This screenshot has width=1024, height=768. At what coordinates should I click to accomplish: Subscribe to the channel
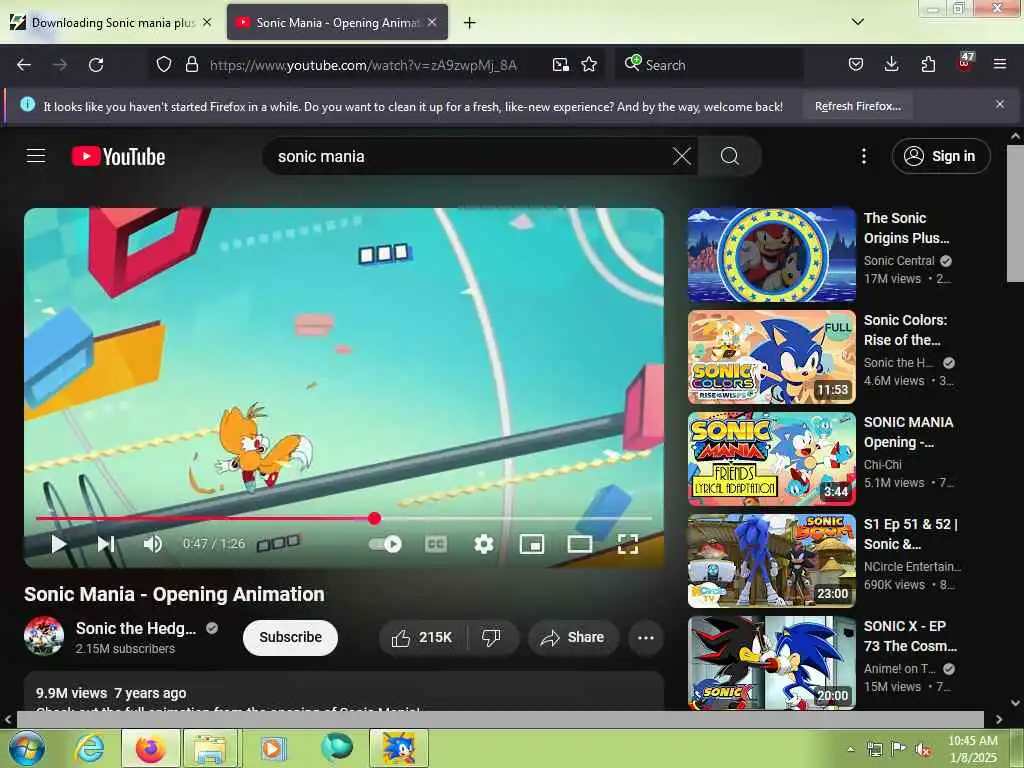[x=291, y=637]
